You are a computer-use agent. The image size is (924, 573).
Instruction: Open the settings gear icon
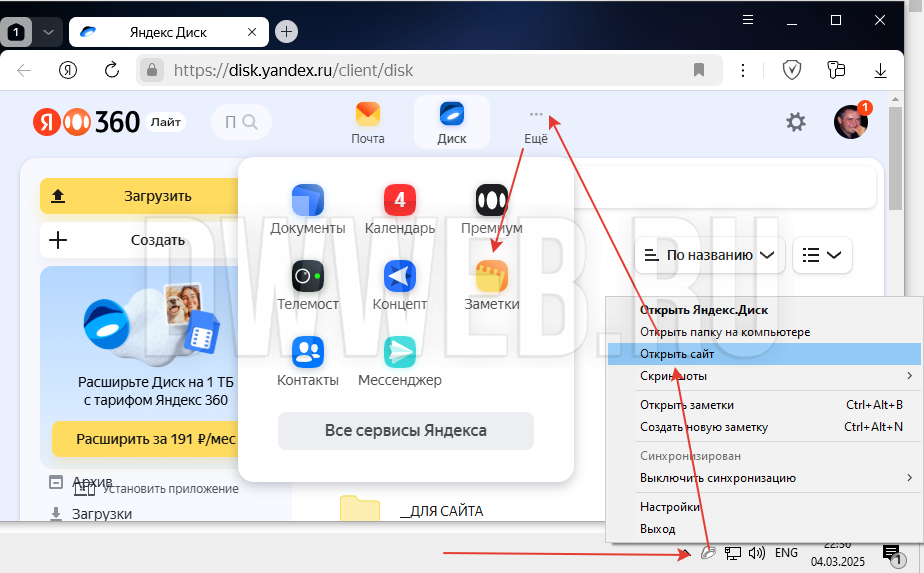(x=796, y=122)
